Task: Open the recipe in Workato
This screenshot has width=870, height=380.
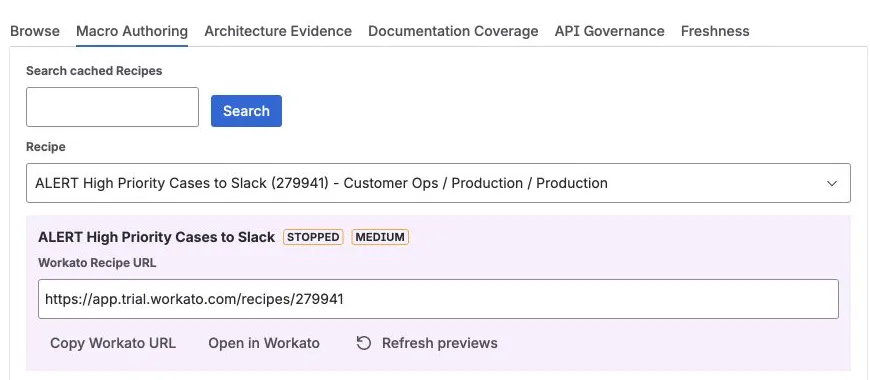Action: [x=264, y=343]
